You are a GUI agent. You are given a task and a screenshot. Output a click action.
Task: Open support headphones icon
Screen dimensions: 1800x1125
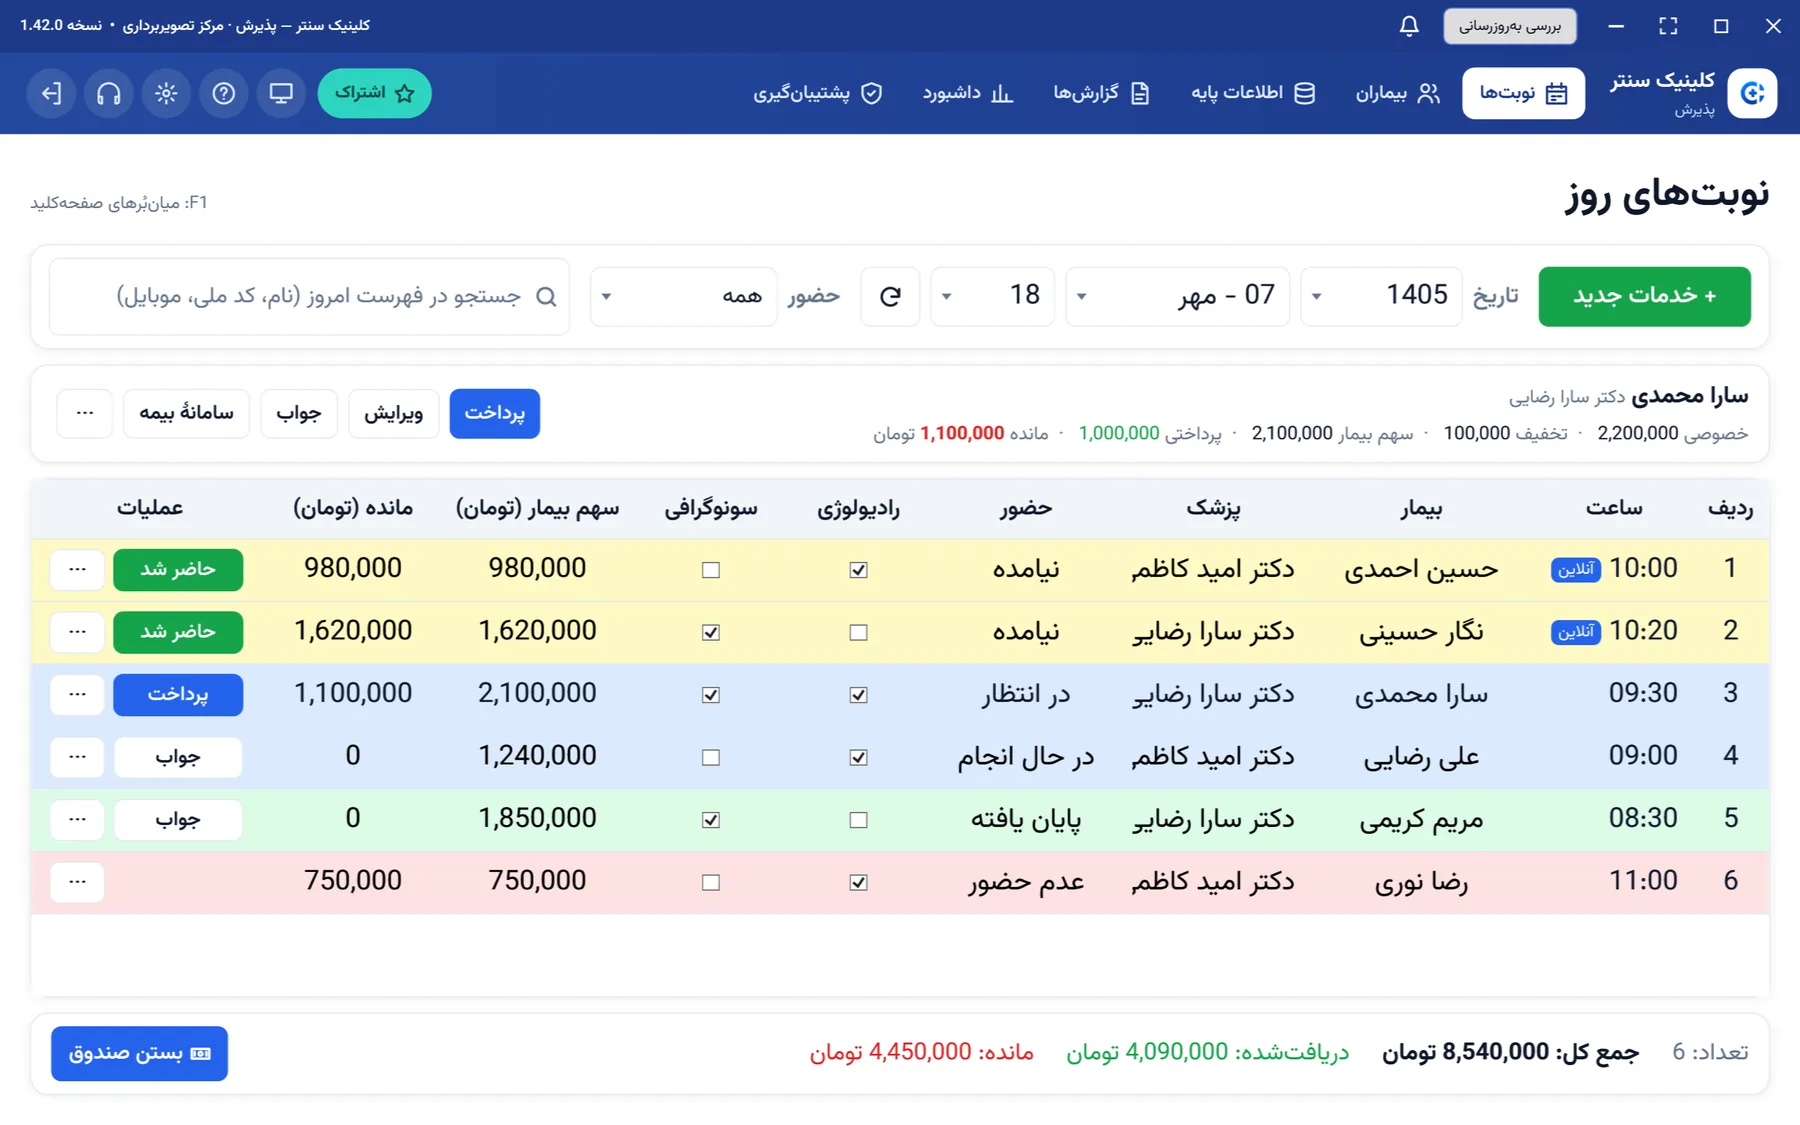click(x=109, y=93)
